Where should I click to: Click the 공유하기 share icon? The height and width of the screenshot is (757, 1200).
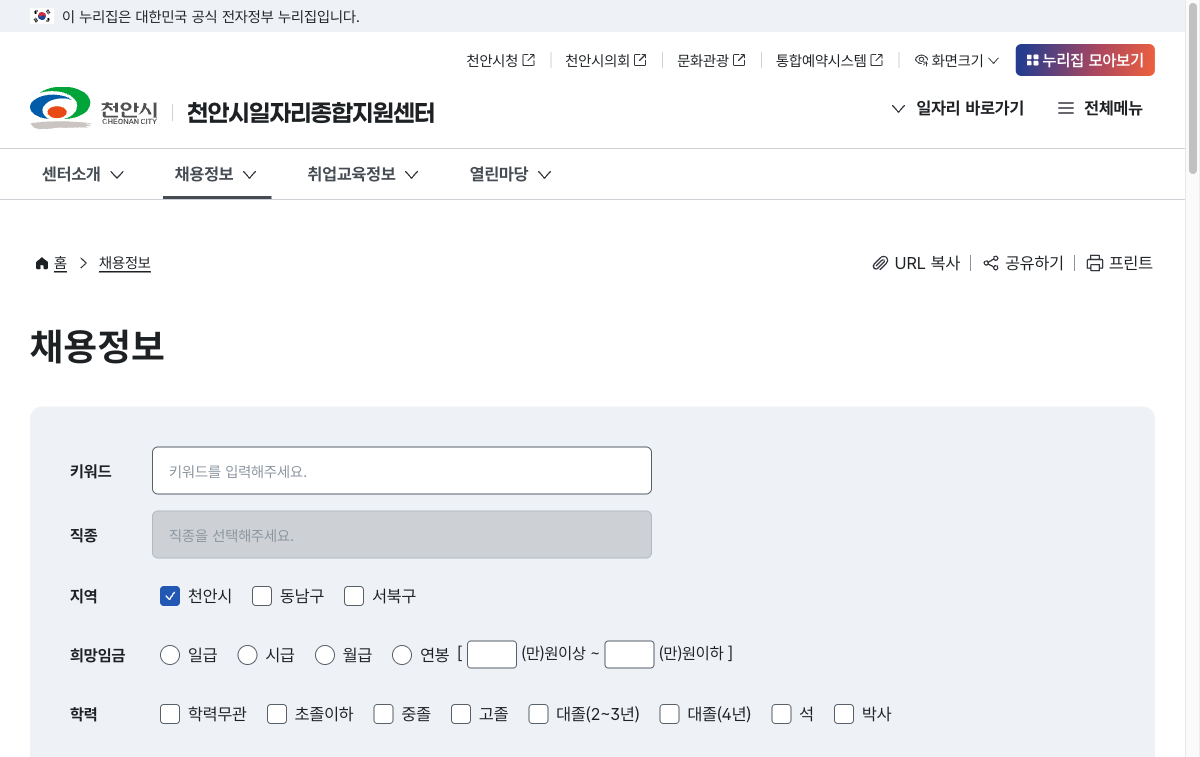991,263
